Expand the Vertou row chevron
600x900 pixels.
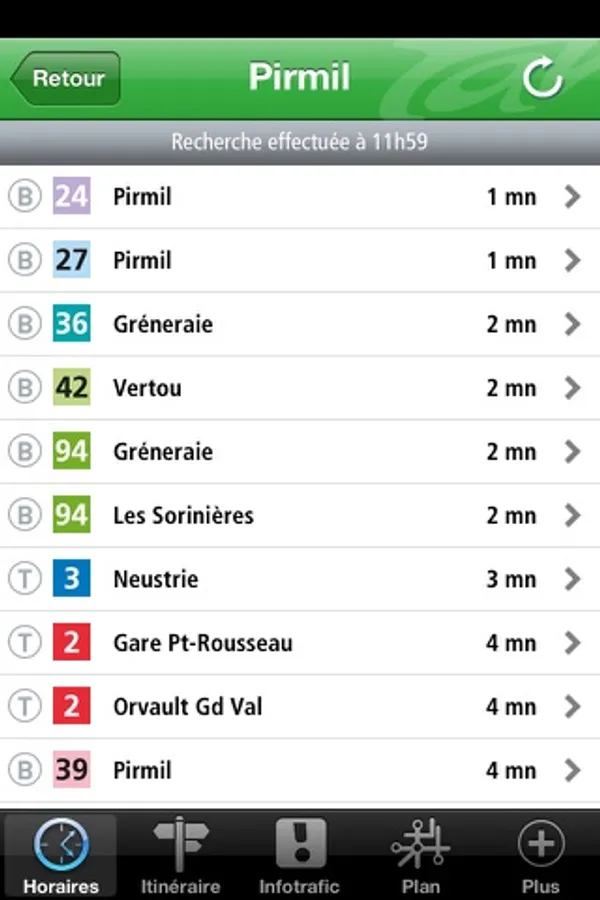572,388
